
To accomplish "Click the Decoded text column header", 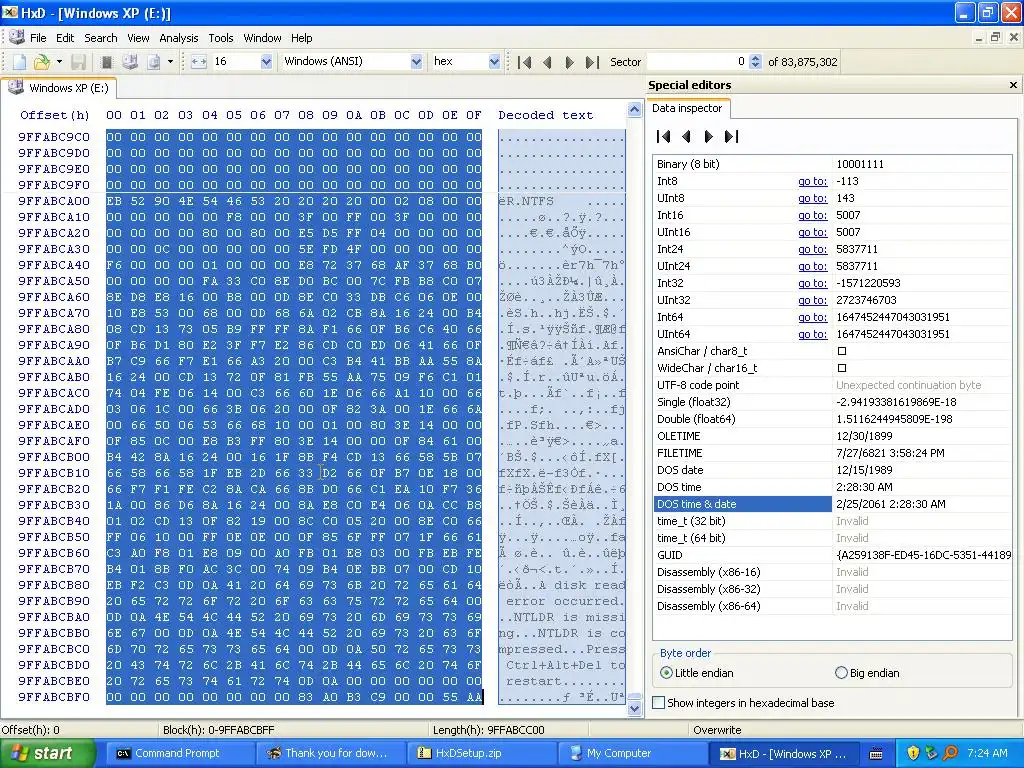I will tap(545, 116).
